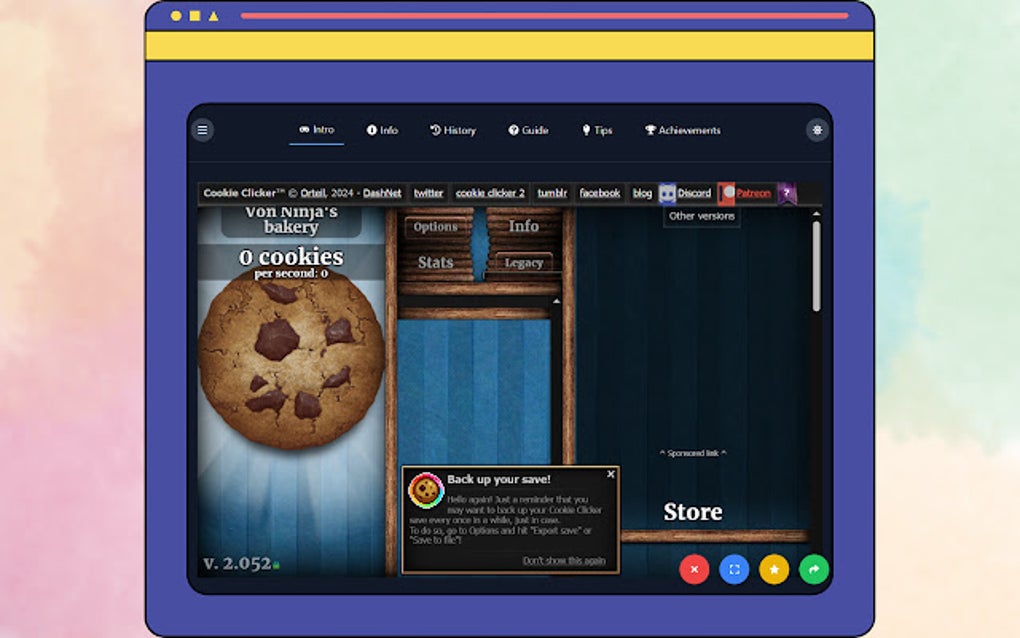Open the hamburger menu icon
1020x638 pixels.
click(203, 130)
